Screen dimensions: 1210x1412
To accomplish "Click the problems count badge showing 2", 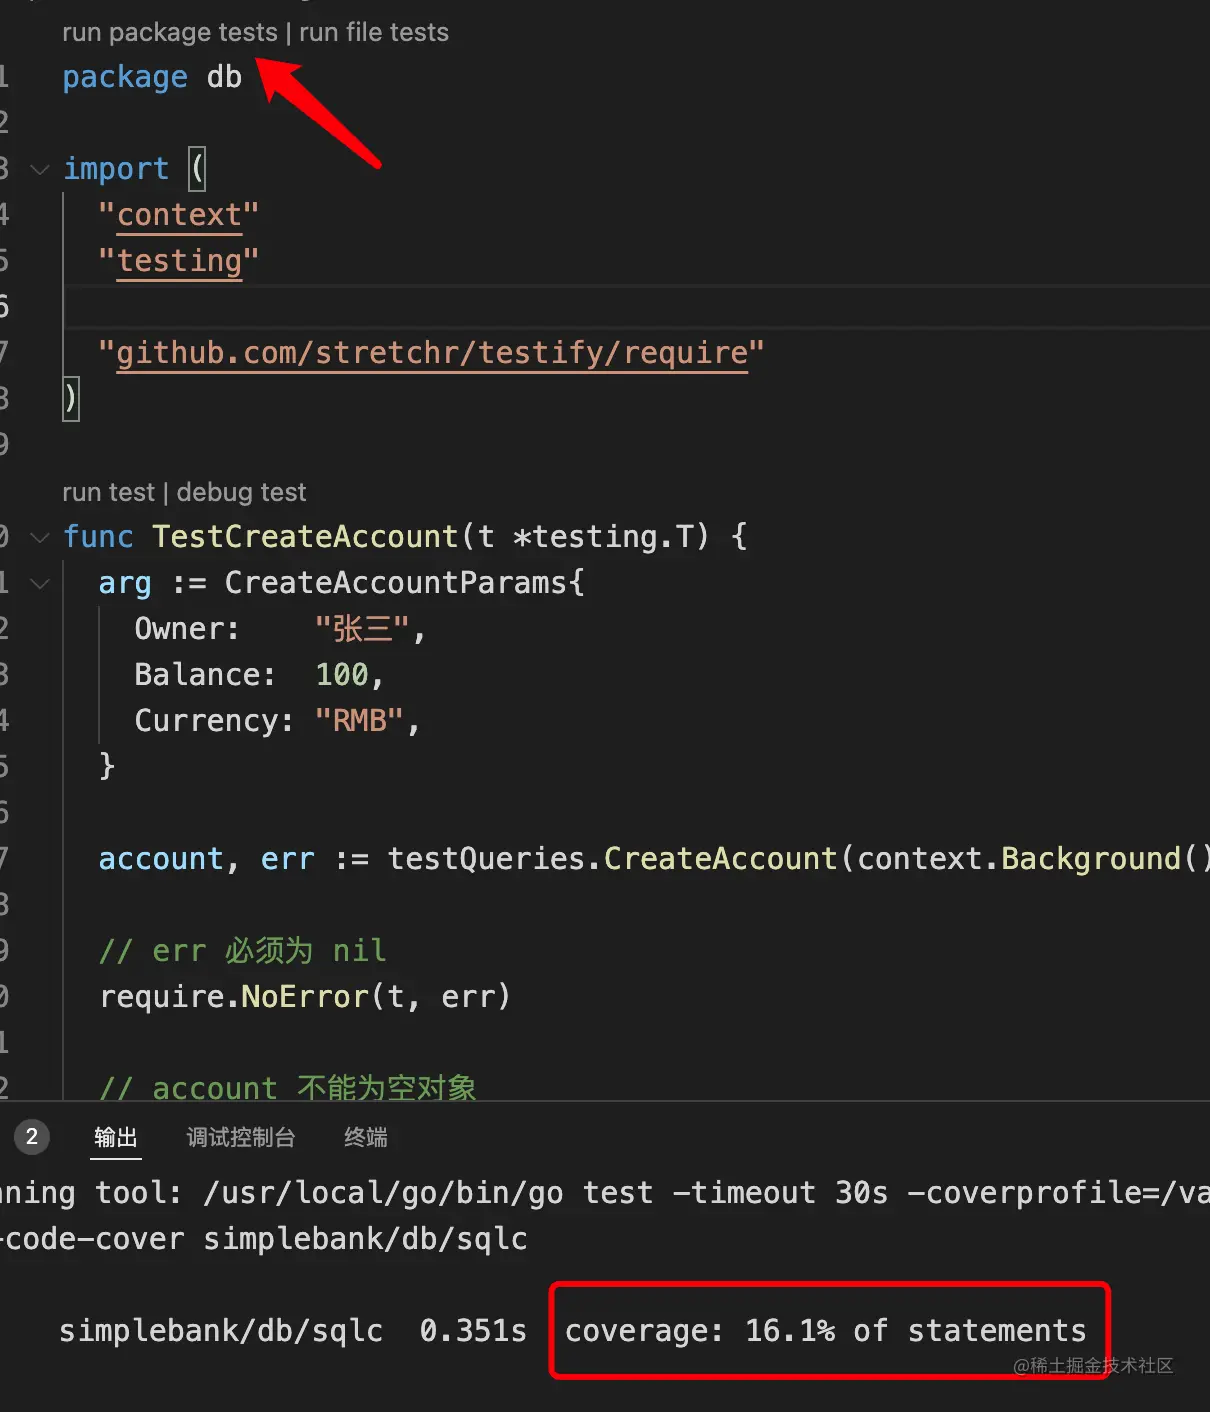I will click(x=32, y=1137).
